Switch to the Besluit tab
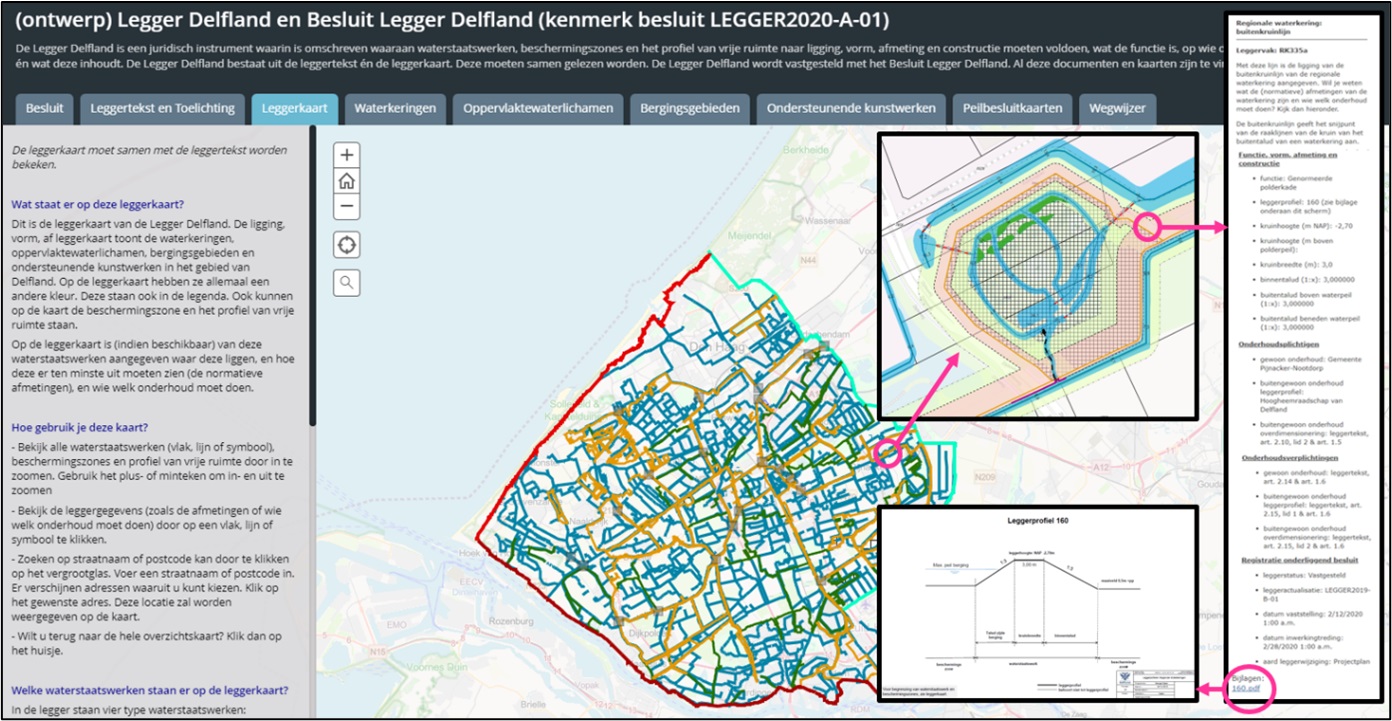The image size is (1392, 721). pos(44,108)
